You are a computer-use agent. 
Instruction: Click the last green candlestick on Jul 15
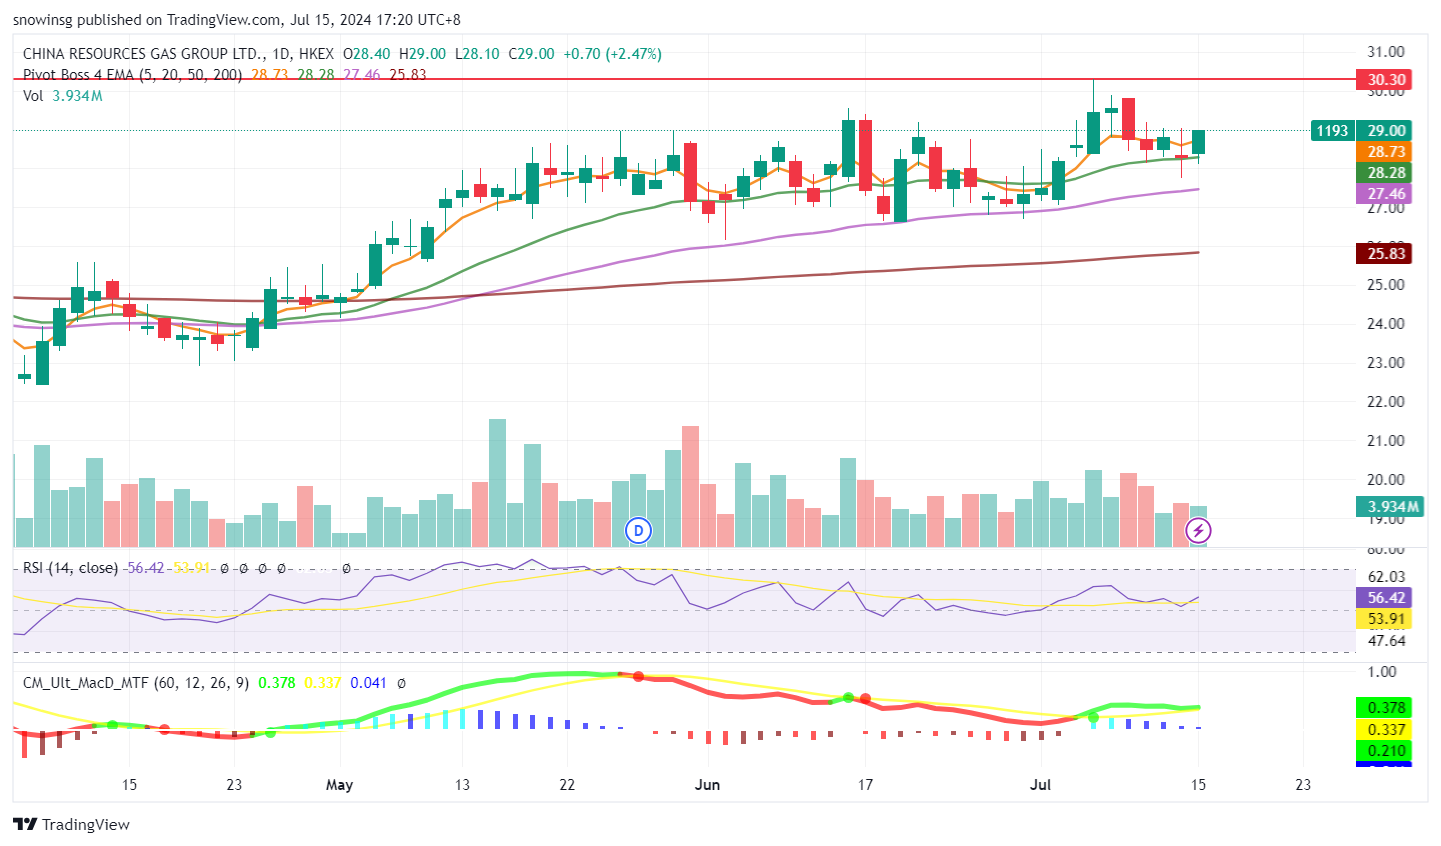click(x=1198, y=142)
